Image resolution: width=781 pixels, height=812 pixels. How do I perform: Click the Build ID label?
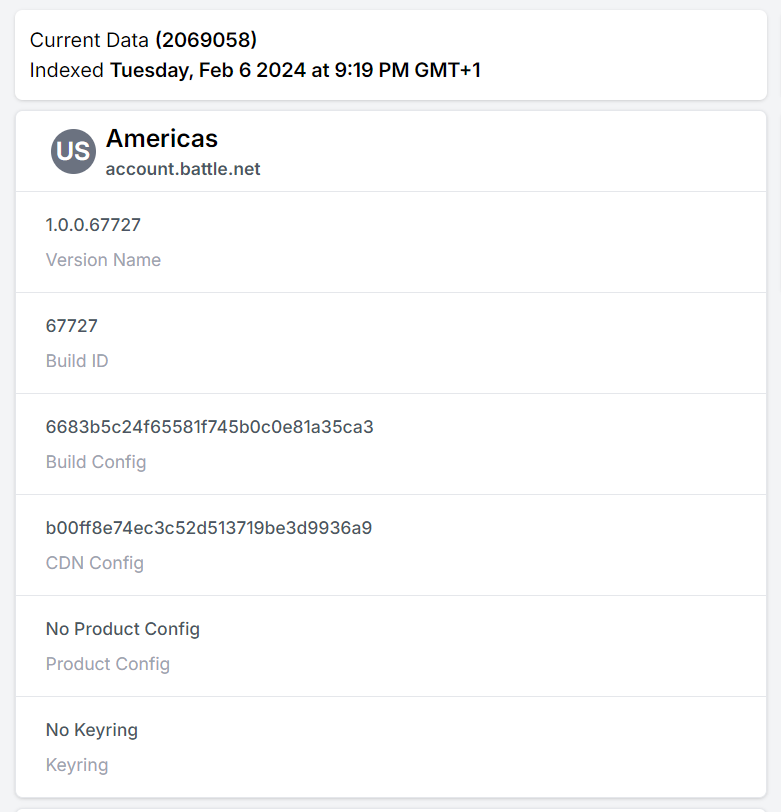pyautogui.click(x=77, y=360)
